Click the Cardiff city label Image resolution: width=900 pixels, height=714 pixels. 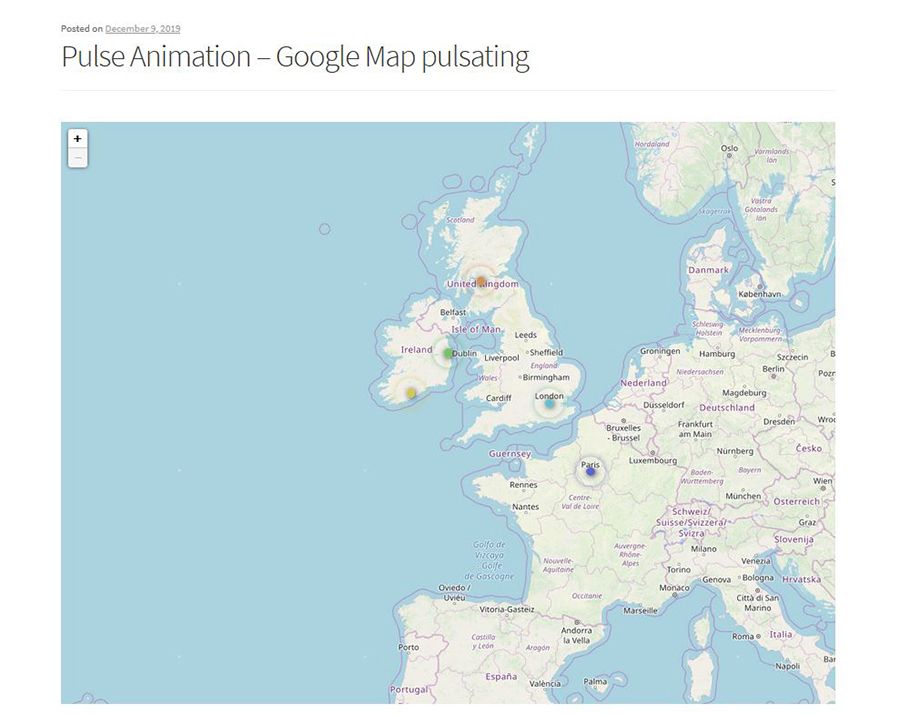pos(498,398)
